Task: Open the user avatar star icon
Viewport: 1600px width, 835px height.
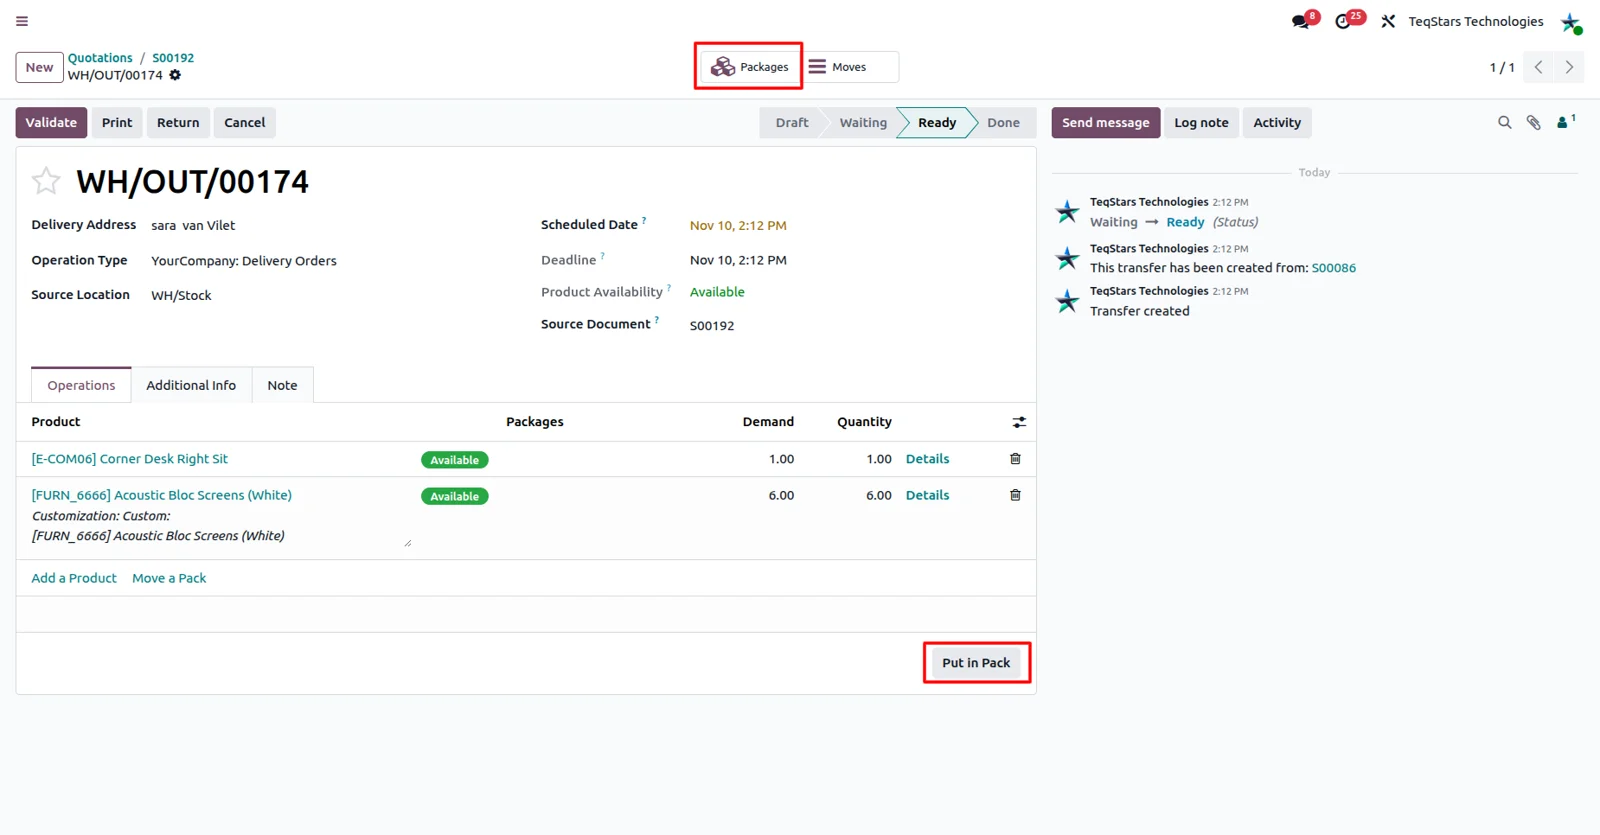Action: (1571, 22)
